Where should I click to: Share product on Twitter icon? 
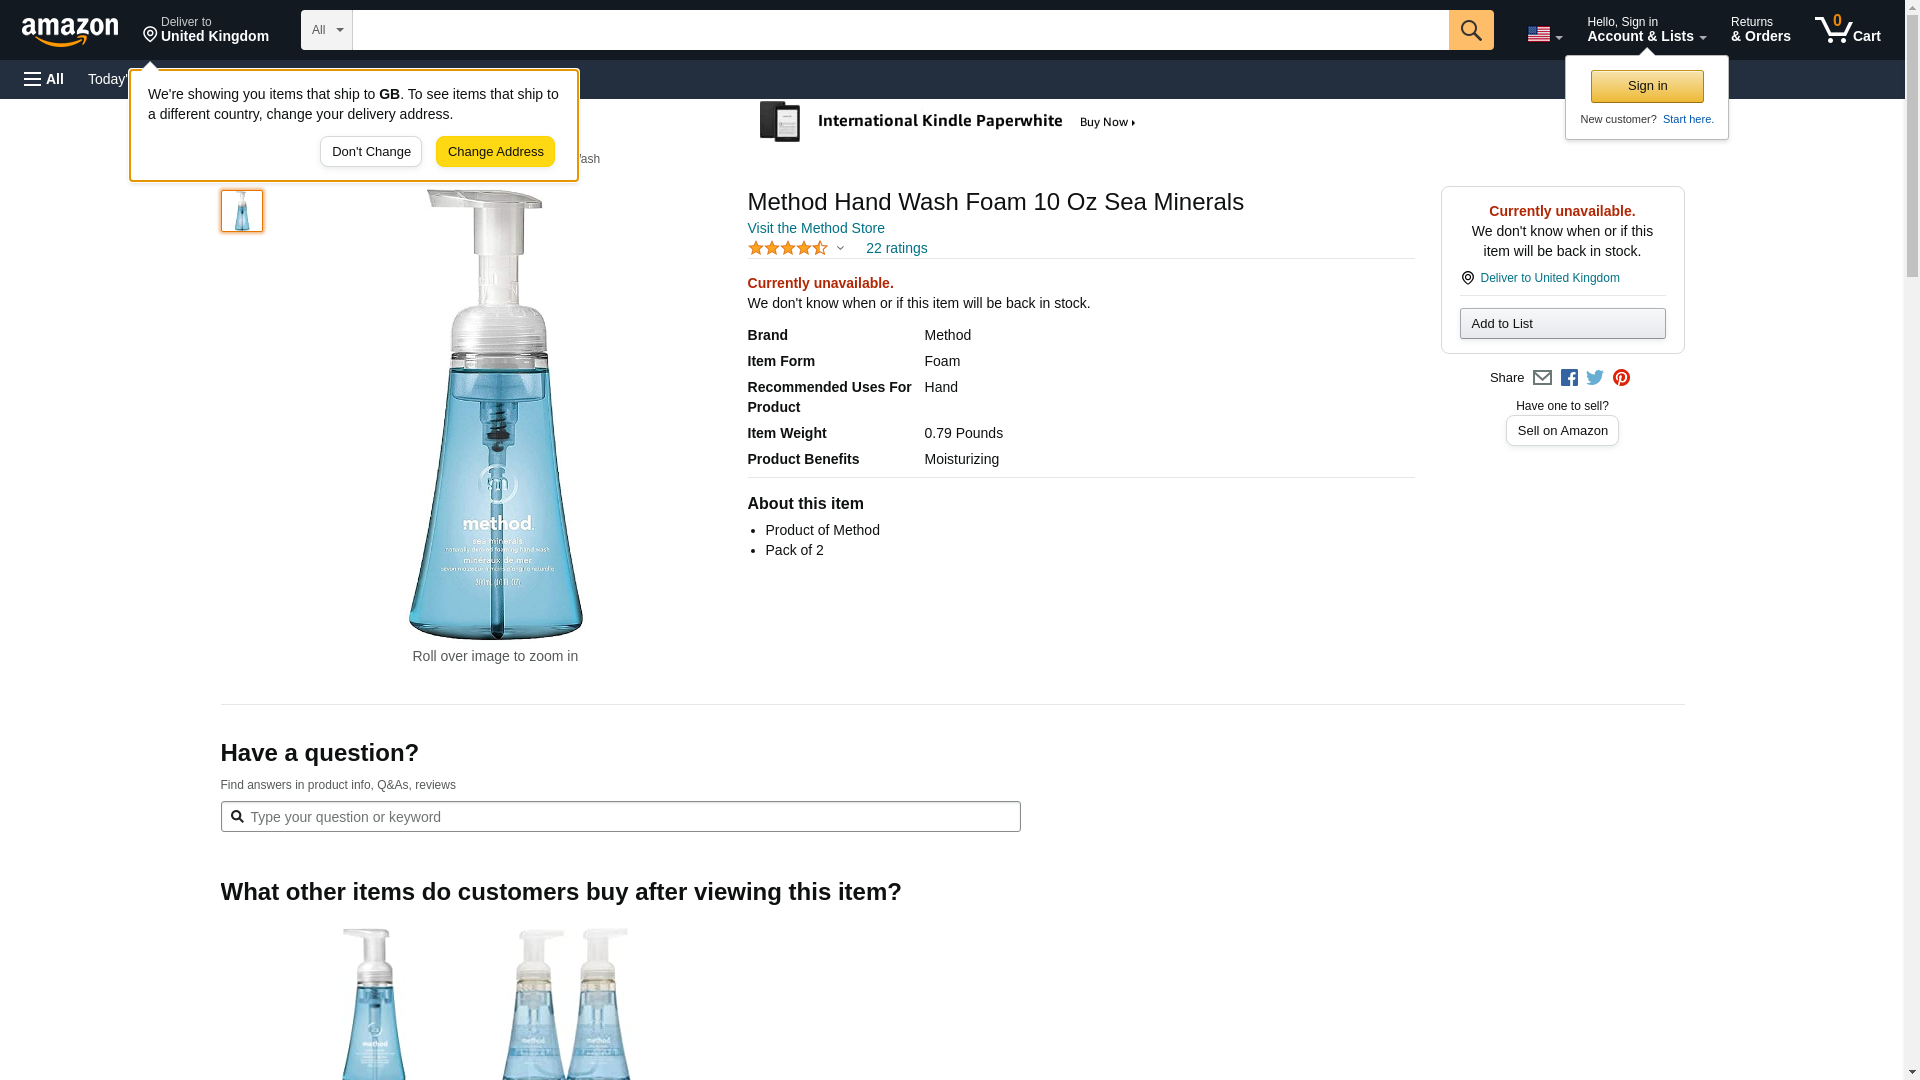click(x=1595, y=378)
